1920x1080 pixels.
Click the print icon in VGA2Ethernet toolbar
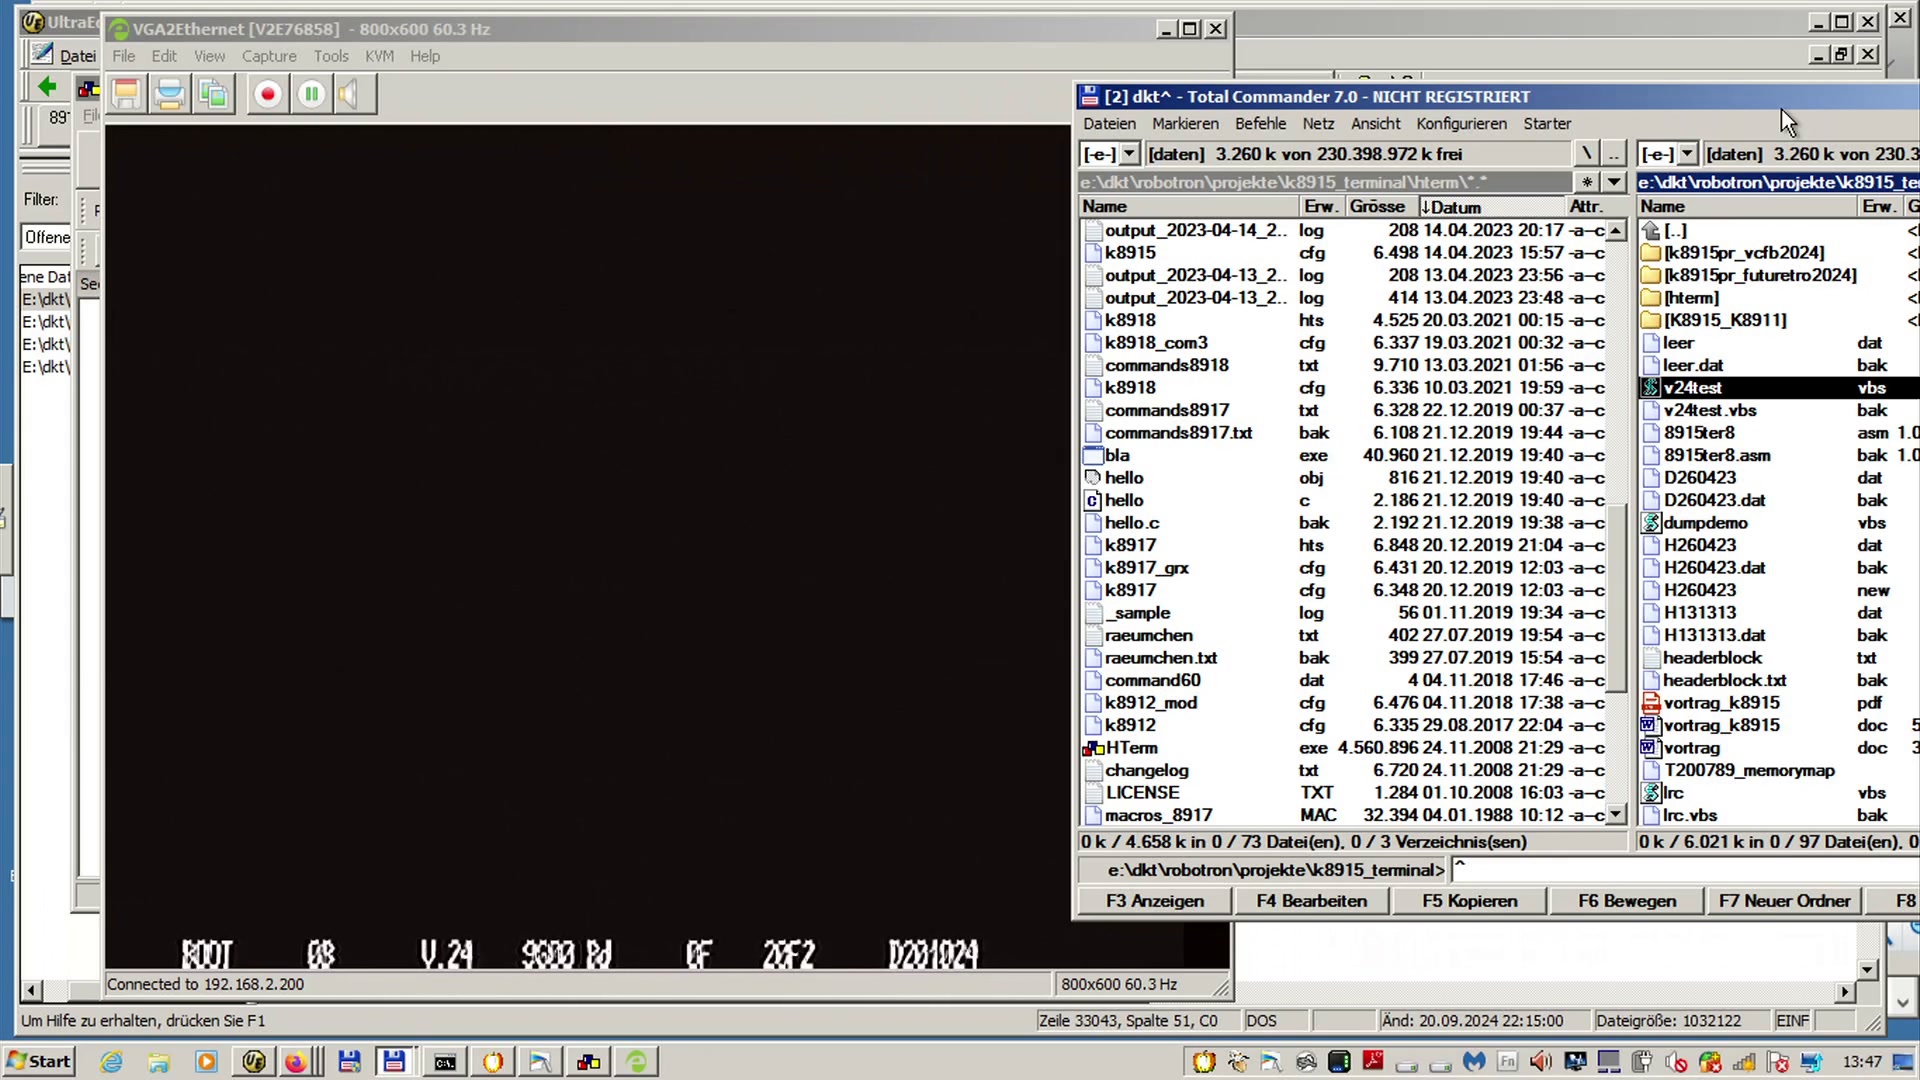tap(169, 94)
